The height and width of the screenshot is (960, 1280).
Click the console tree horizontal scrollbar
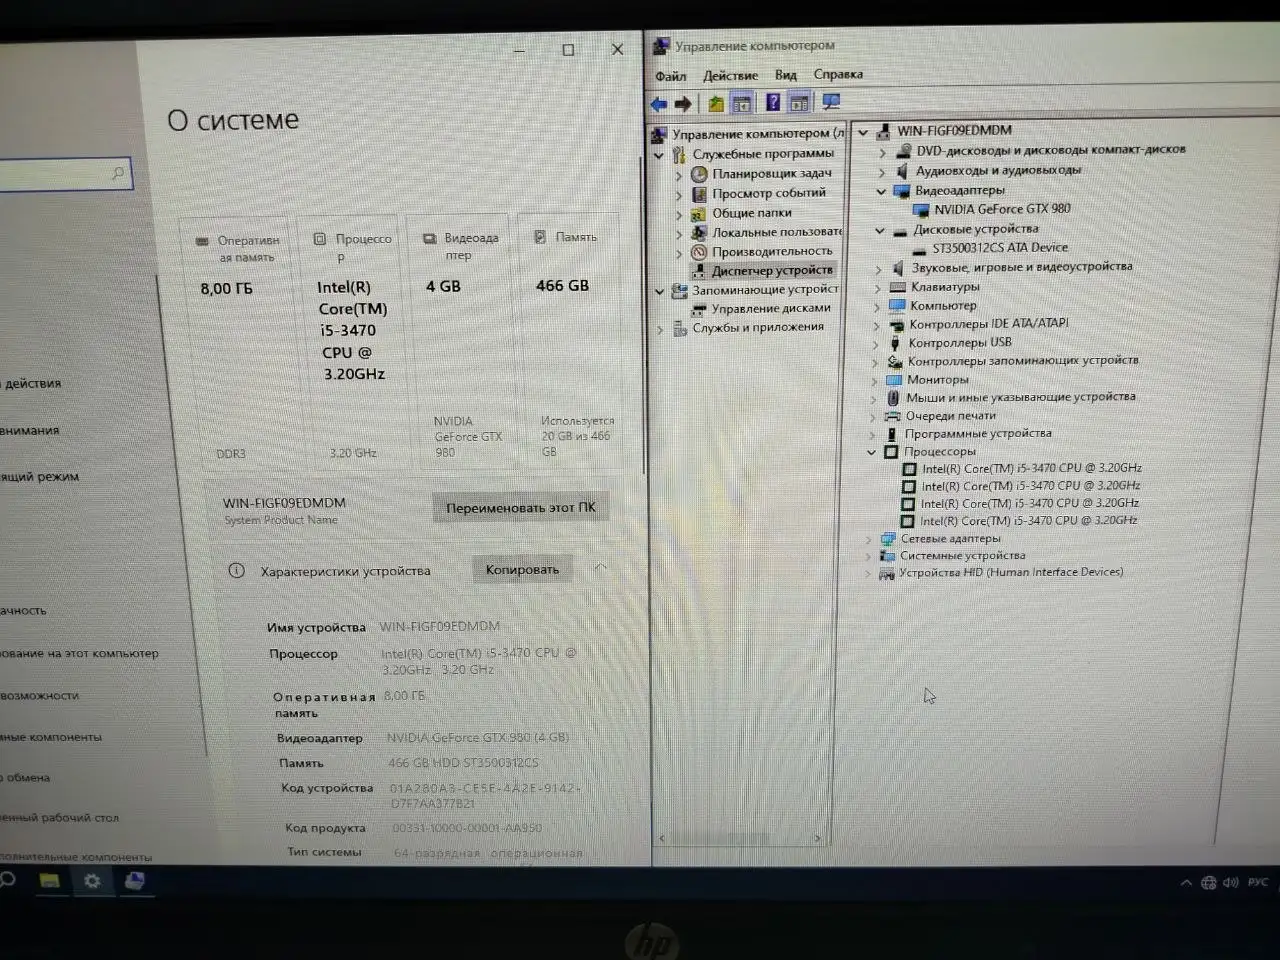[x=741, y=838]
